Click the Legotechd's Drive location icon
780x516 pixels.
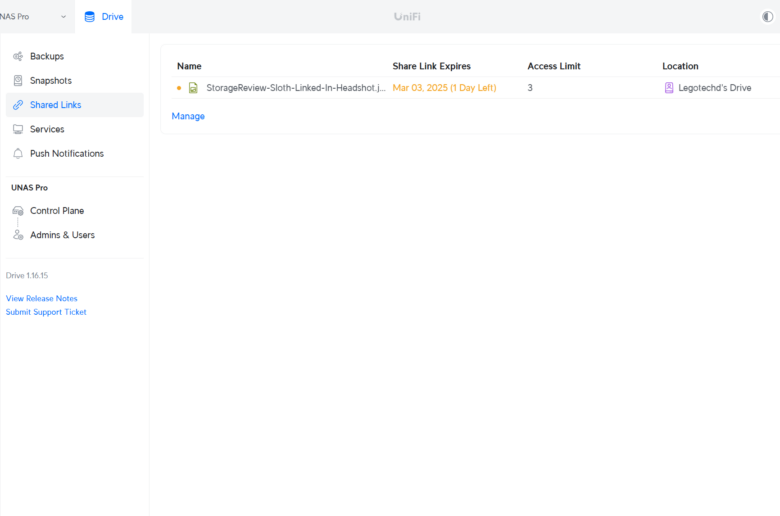669,88
